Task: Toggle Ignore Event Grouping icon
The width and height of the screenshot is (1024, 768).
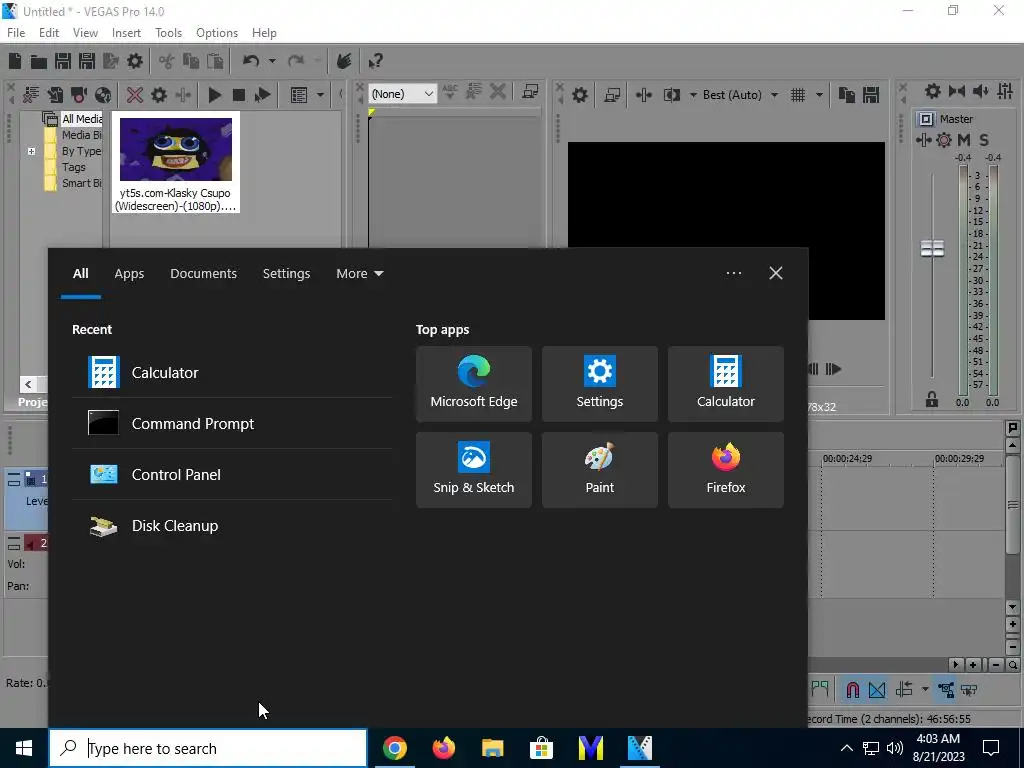Action: click(970, 690)
